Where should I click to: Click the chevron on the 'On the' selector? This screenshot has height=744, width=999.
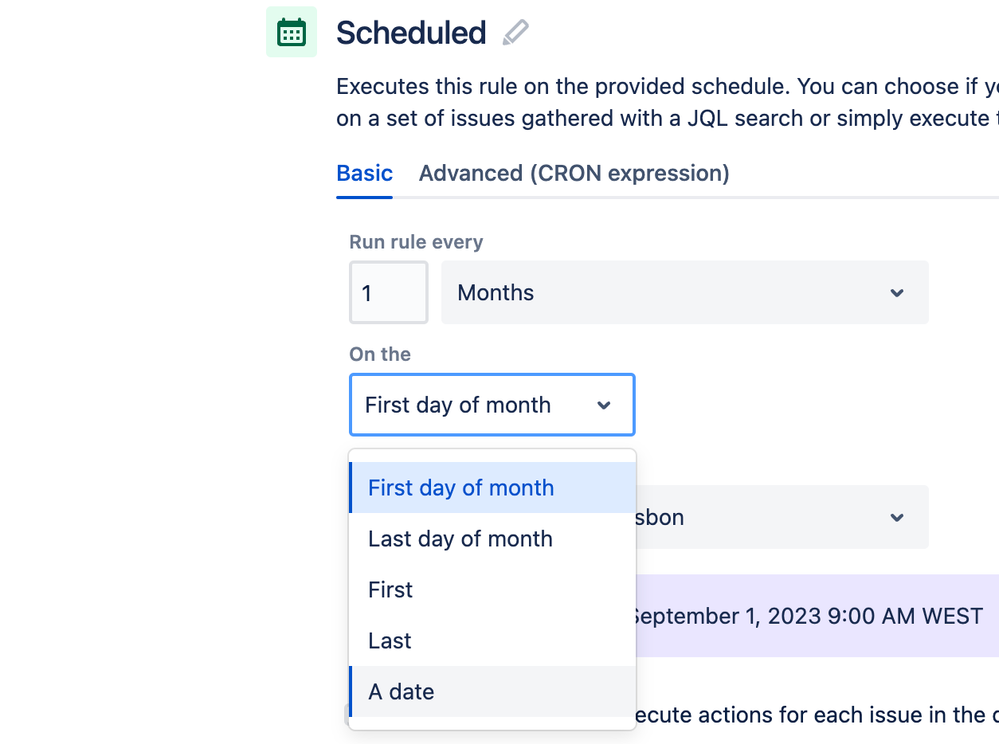click(x=604, y=404)
